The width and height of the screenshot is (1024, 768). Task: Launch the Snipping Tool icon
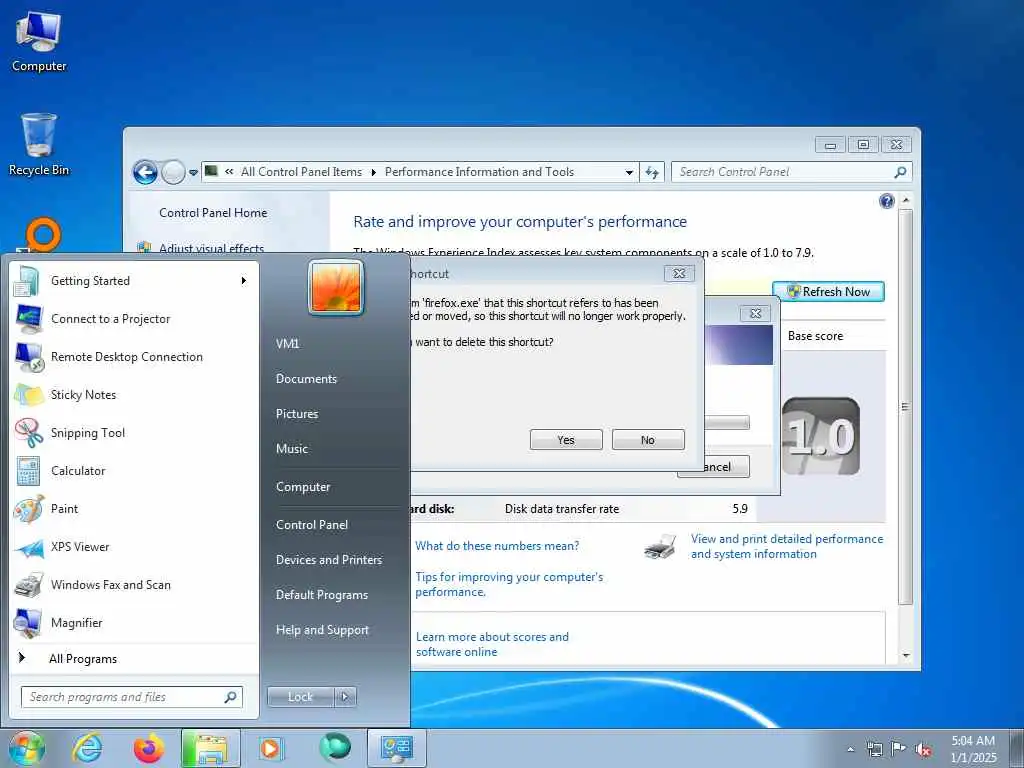29,433
